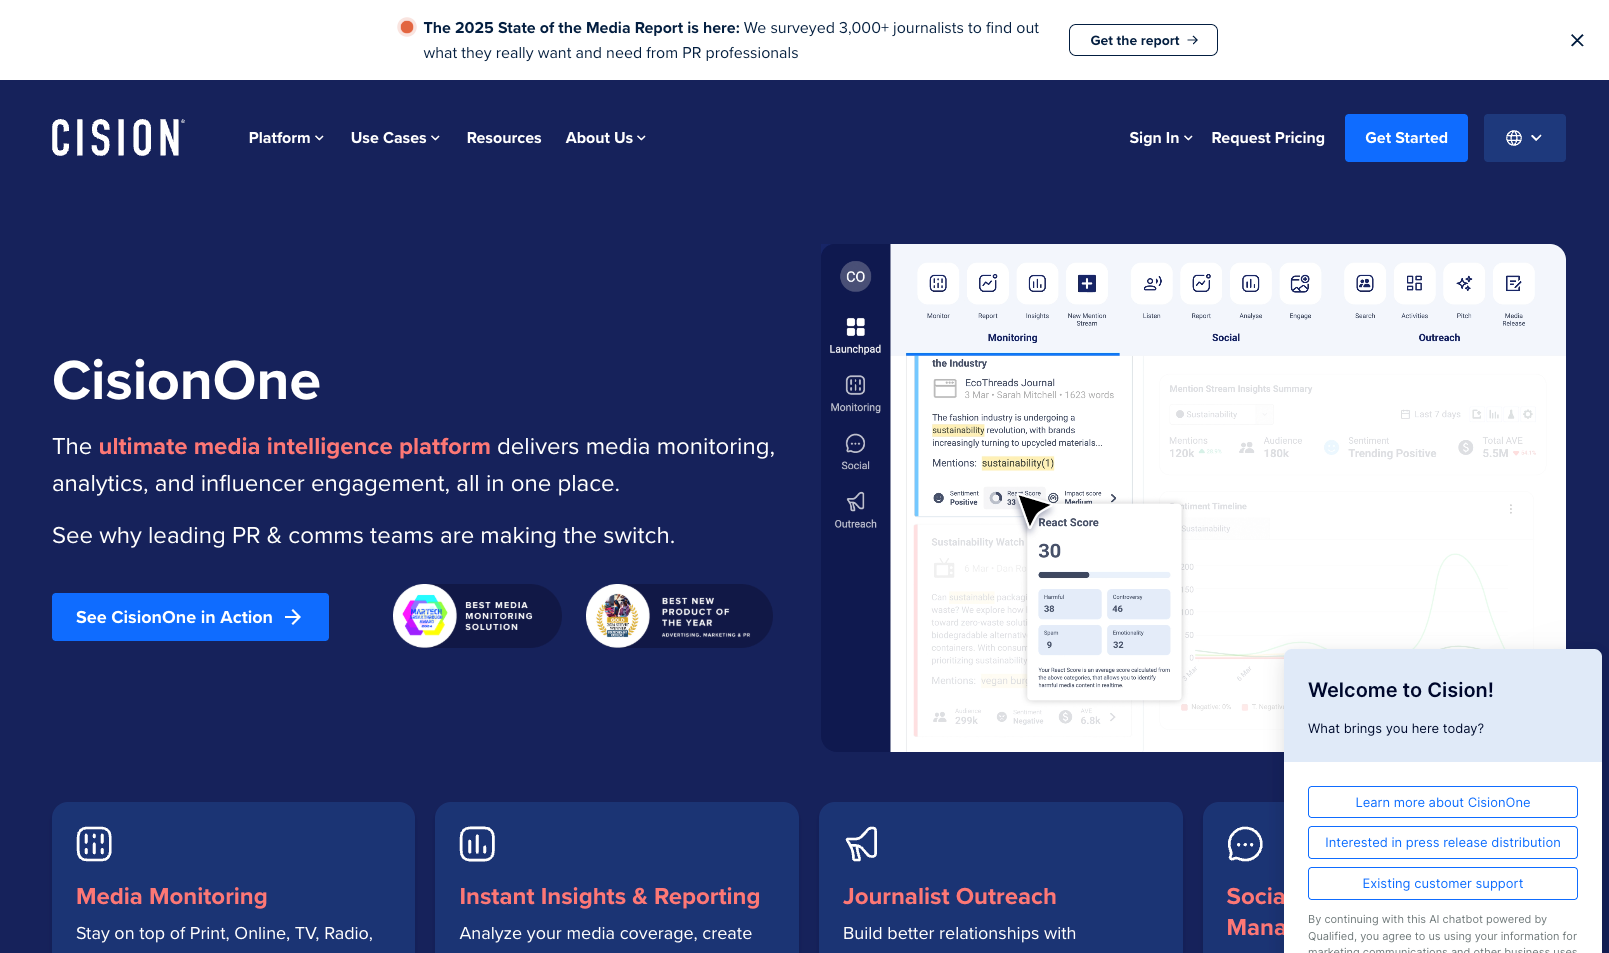Click the Cision logo
Screen dimensions: 1609x953
[118, 138]
